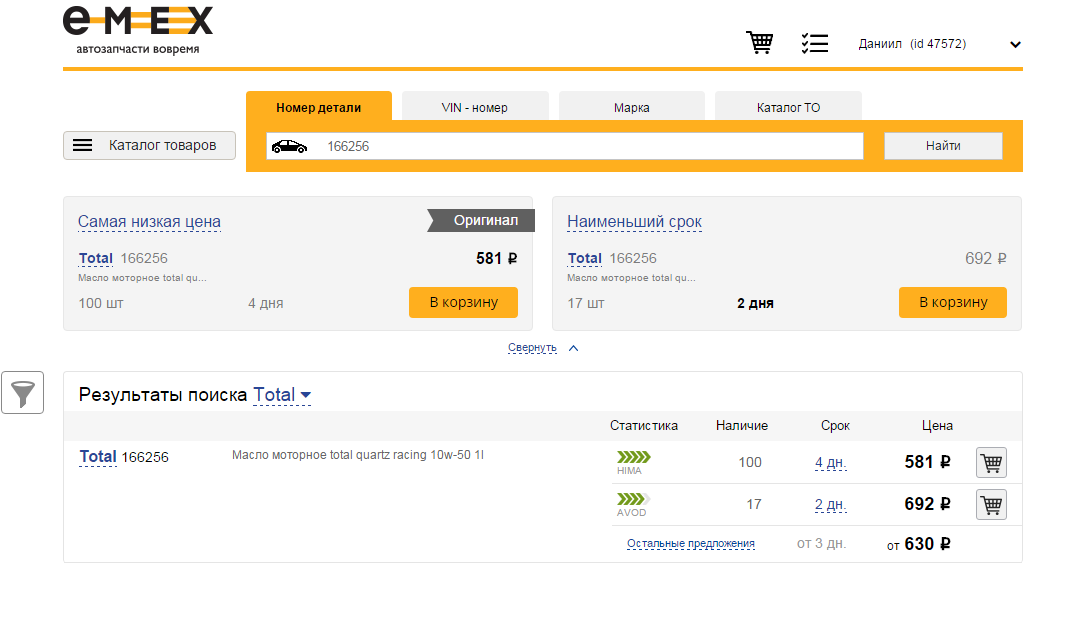The image size is (1091, 630).
Task: Click the Наличие column header
Action: 742,425
